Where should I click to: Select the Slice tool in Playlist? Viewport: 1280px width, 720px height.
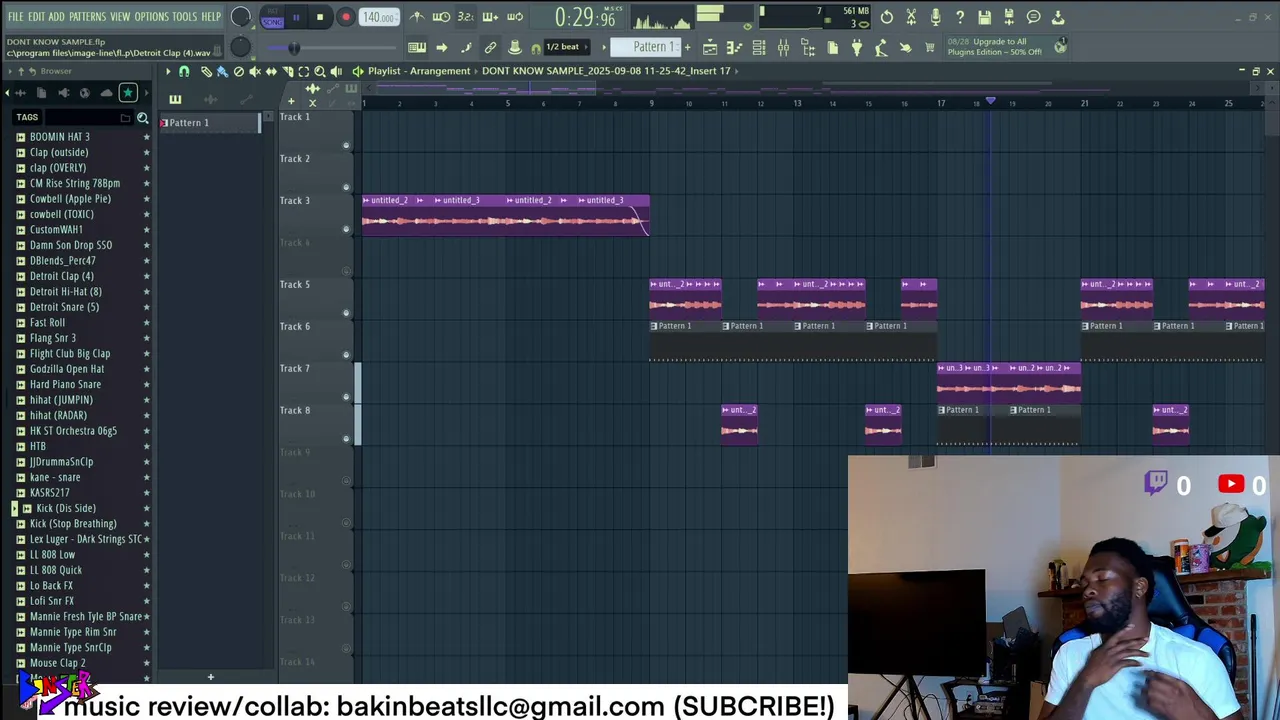point(287,71)
